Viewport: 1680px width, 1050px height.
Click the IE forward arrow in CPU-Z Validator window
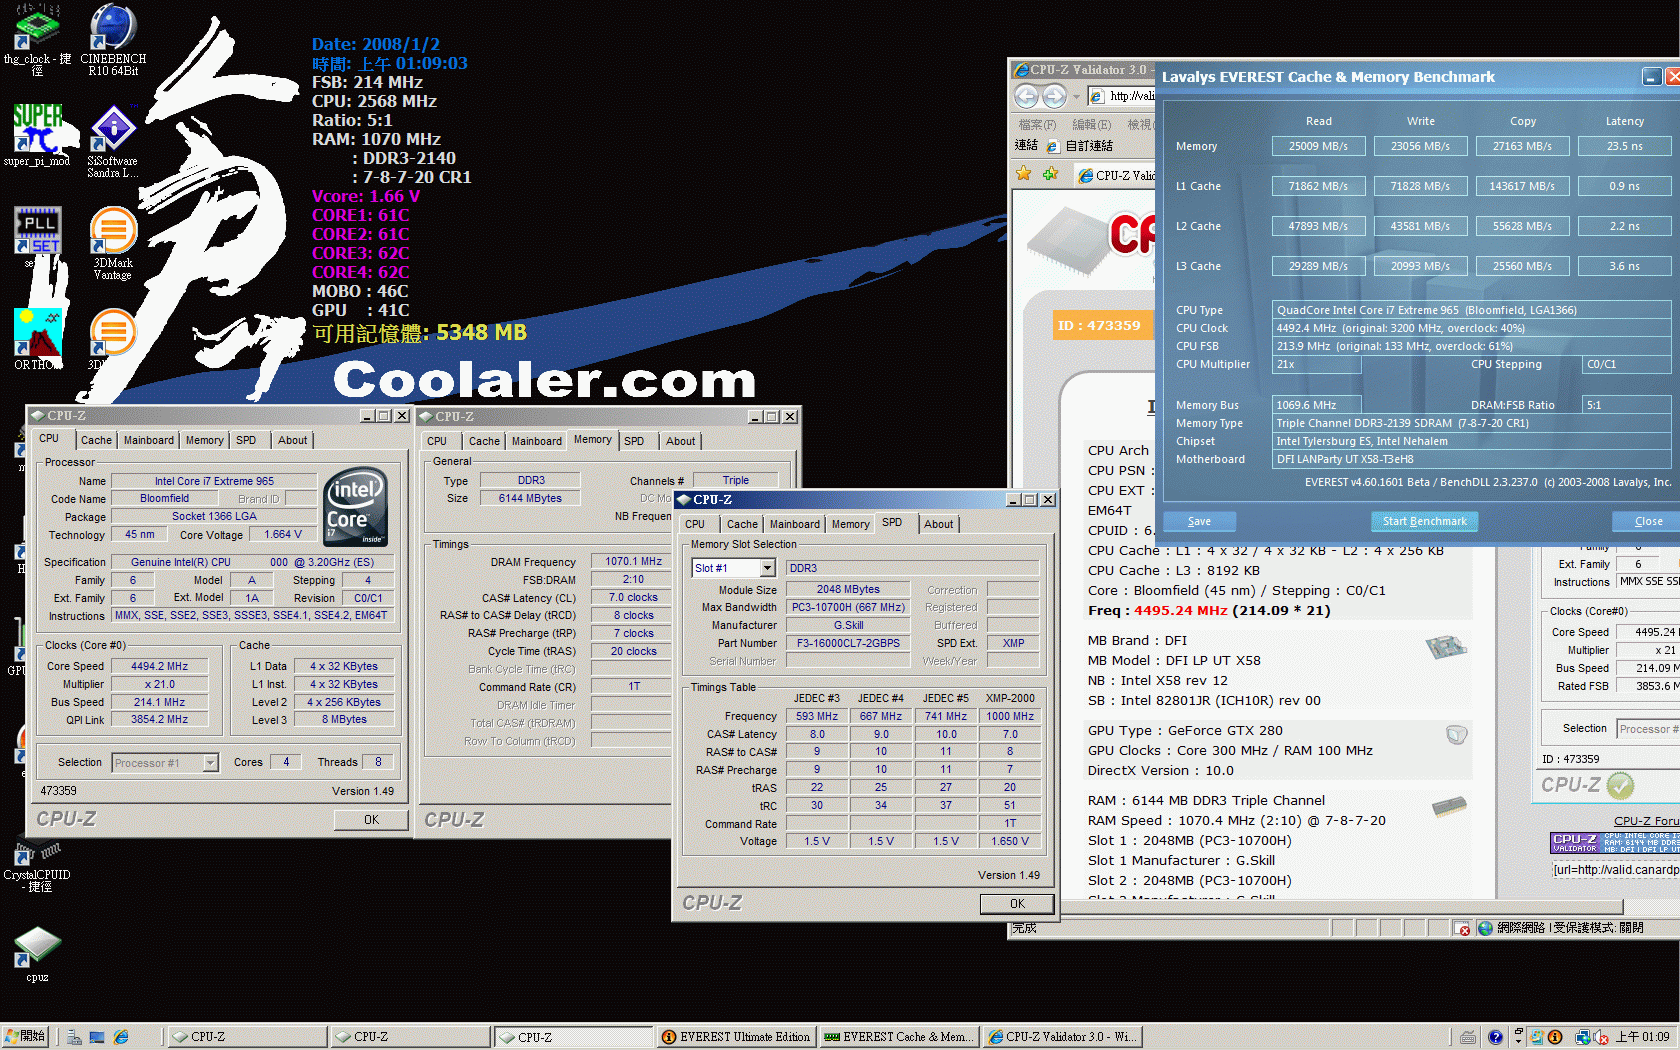click(1054, 96)
